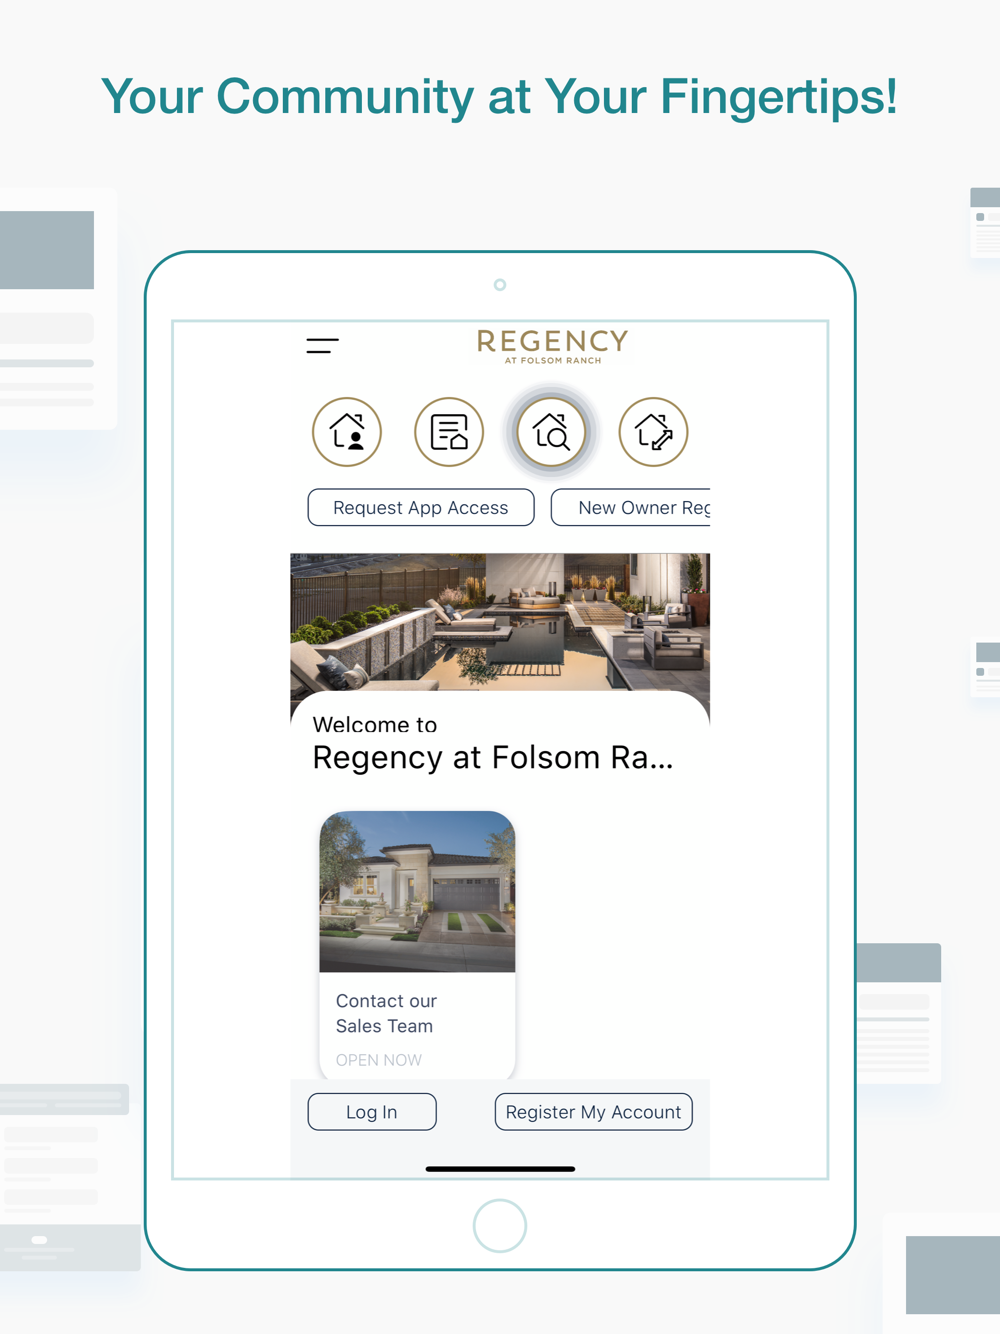
Task: Tap the OPEN NOW status label
Action: point(378,1060)
